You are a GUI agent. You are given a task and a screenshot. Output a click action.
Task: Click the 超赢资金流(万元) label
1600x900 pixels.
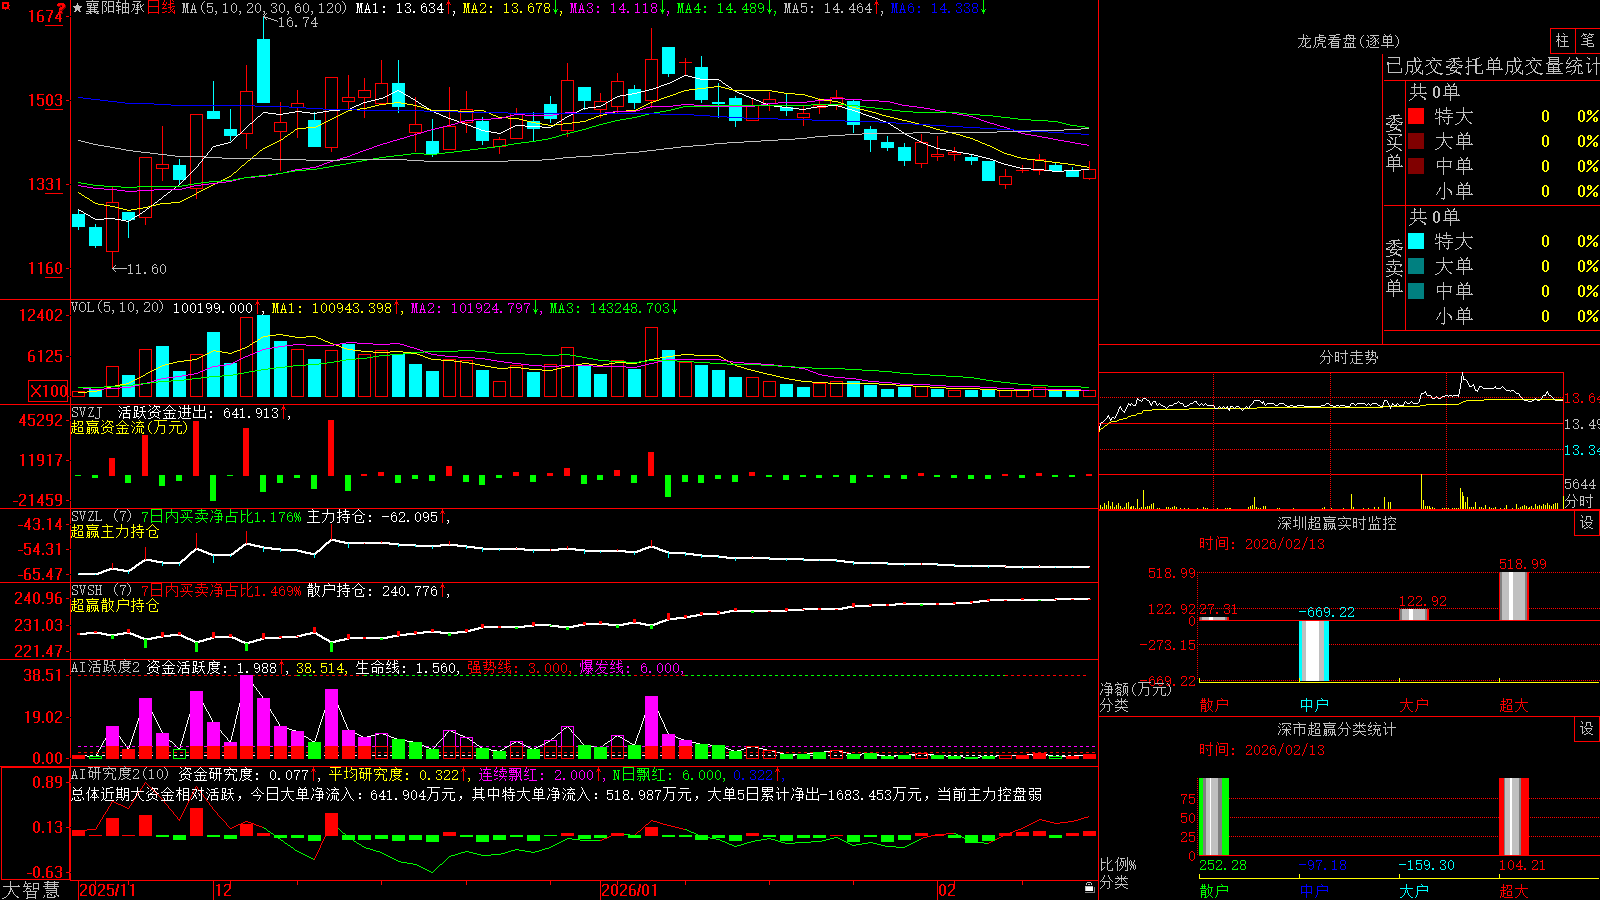click(129, 427)
